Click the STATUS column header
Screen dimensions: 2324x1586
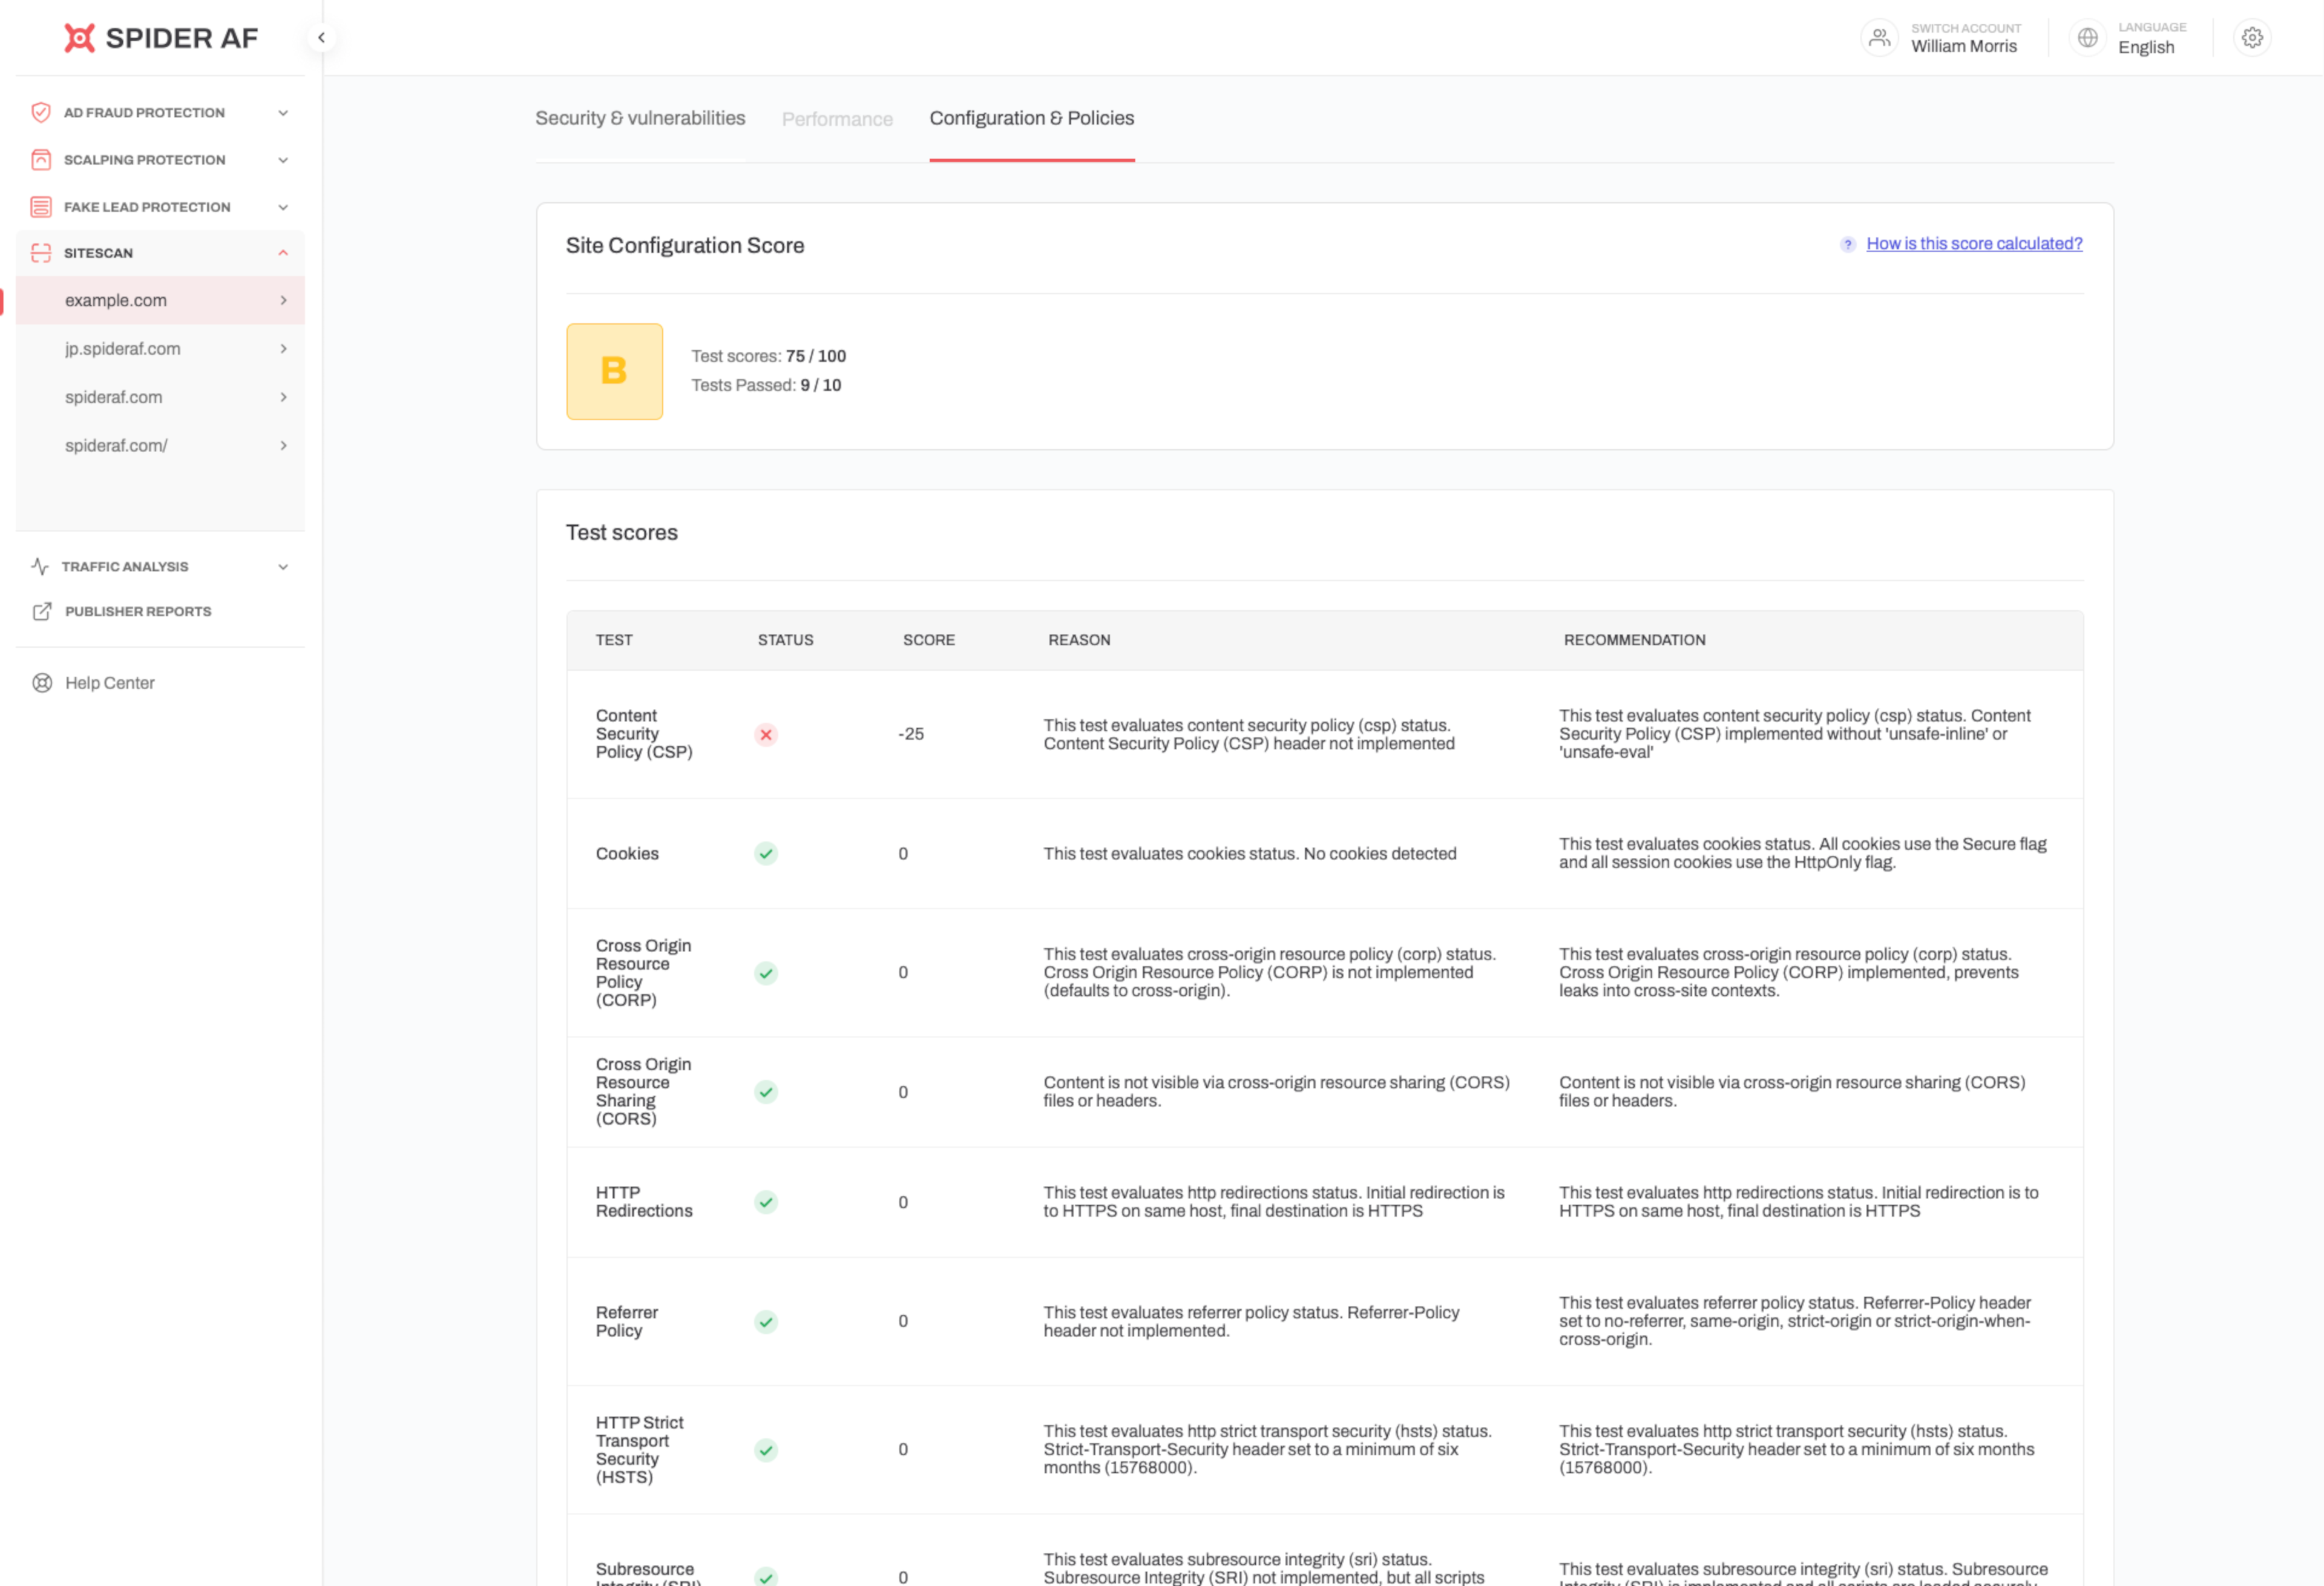pyautogui.click(x=785, y=640)
